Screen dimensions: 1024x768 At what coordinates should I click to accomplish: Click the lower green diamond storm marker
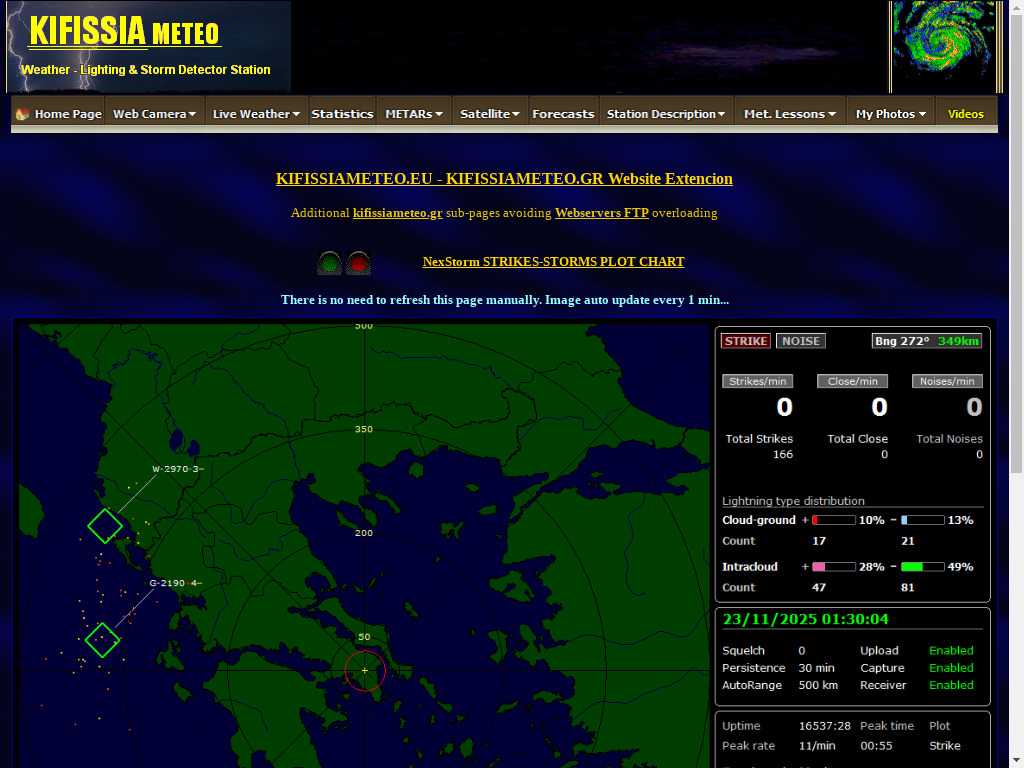pyautogui.click(x=102, y=640)
